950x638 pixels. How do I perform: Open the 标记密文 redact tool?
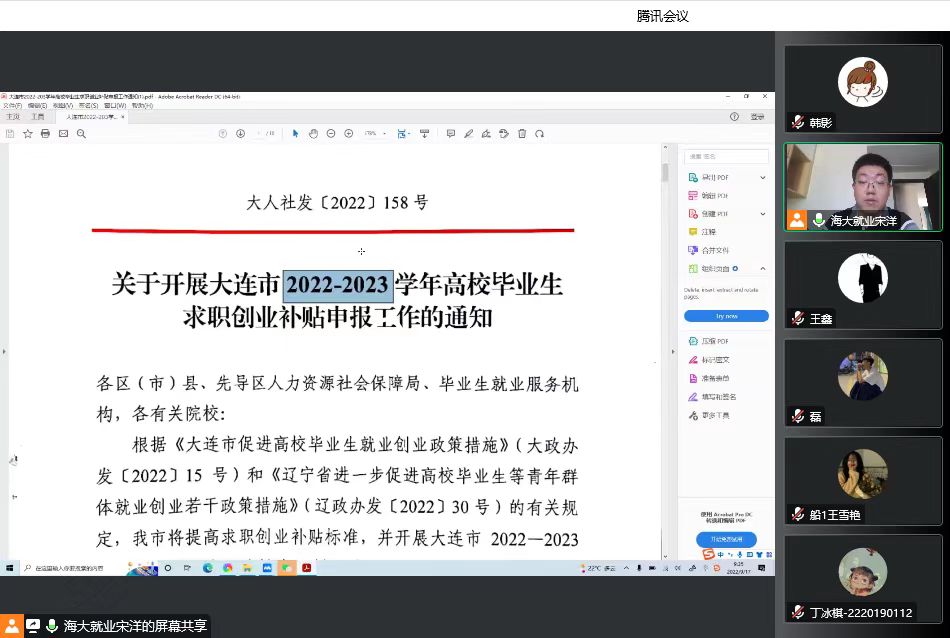click(x=709, y=360)
